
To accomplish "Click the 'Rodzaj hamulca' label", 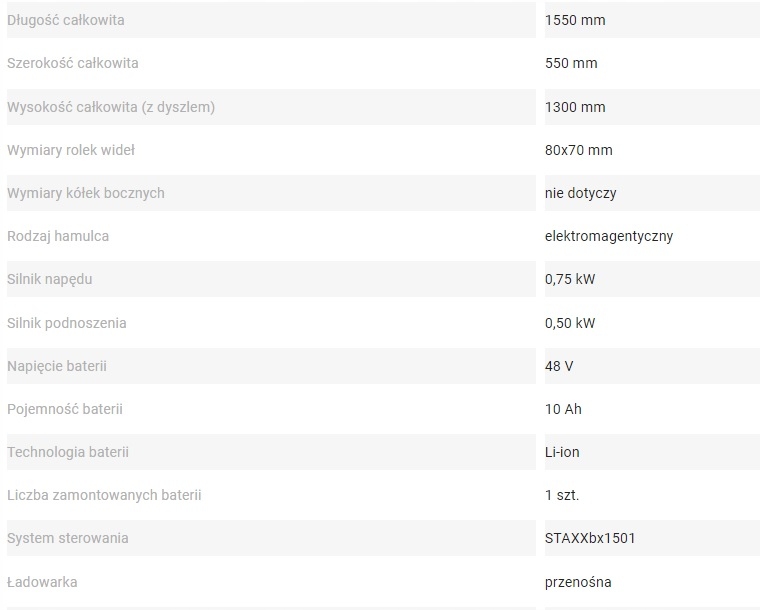I will pos(58,236).
